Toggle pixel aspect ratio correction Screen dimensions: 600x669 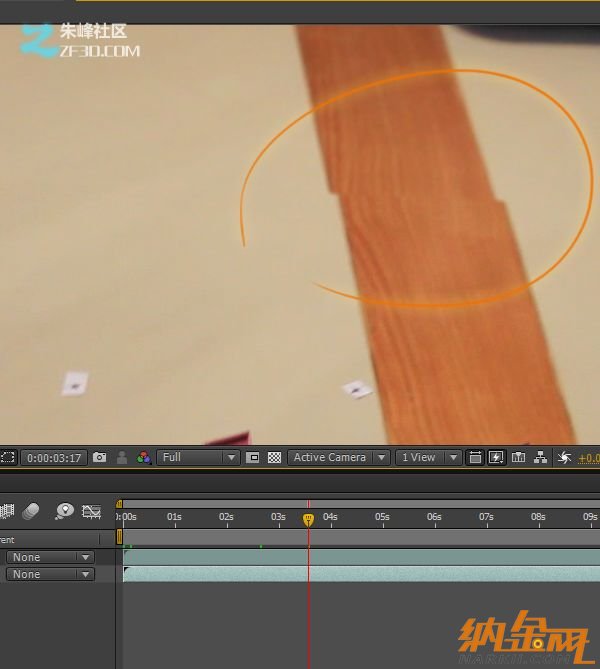(x=475, y=457)
